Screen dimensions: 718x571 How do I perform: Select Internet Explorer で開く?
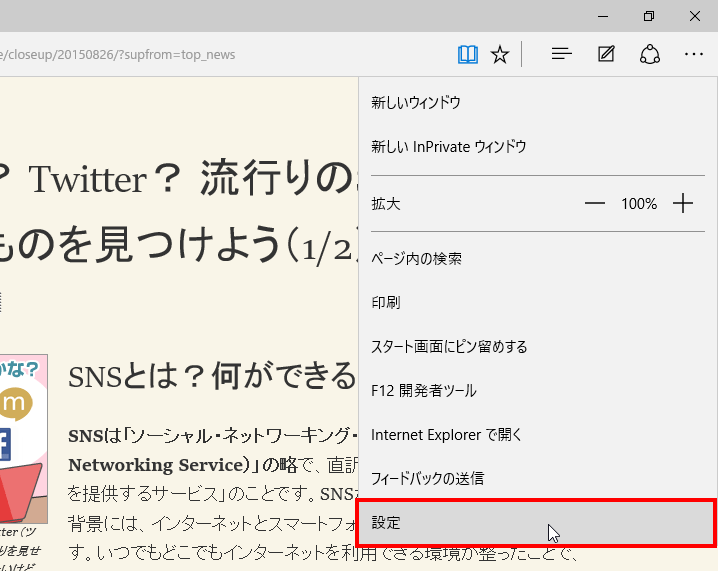point(446,435)
